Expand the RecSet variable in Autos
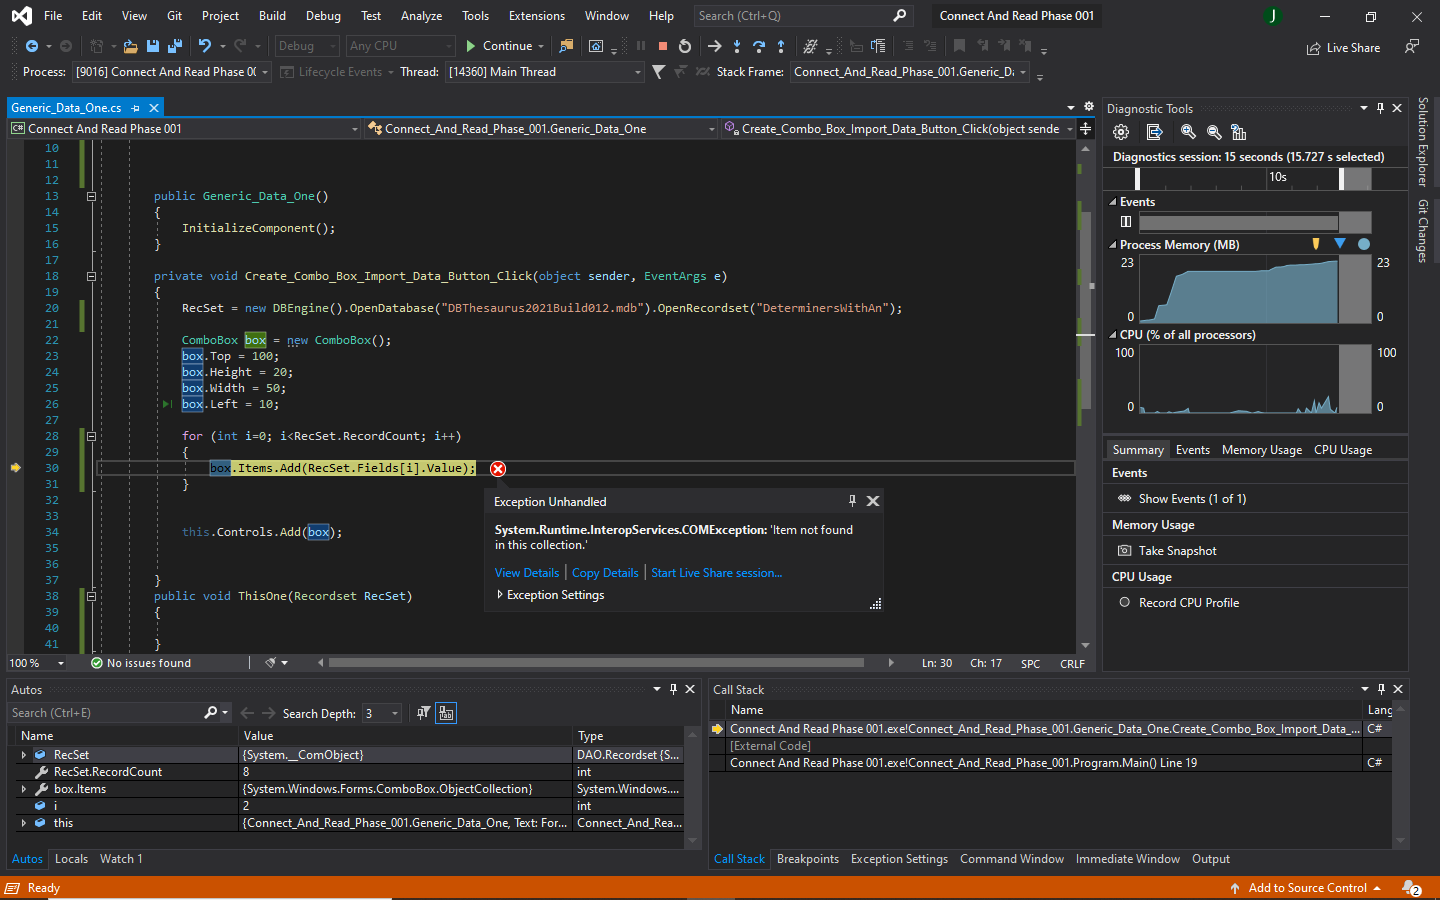This screenshot has height=900, width=1440. pyautogui.click(x=24, y=755)
